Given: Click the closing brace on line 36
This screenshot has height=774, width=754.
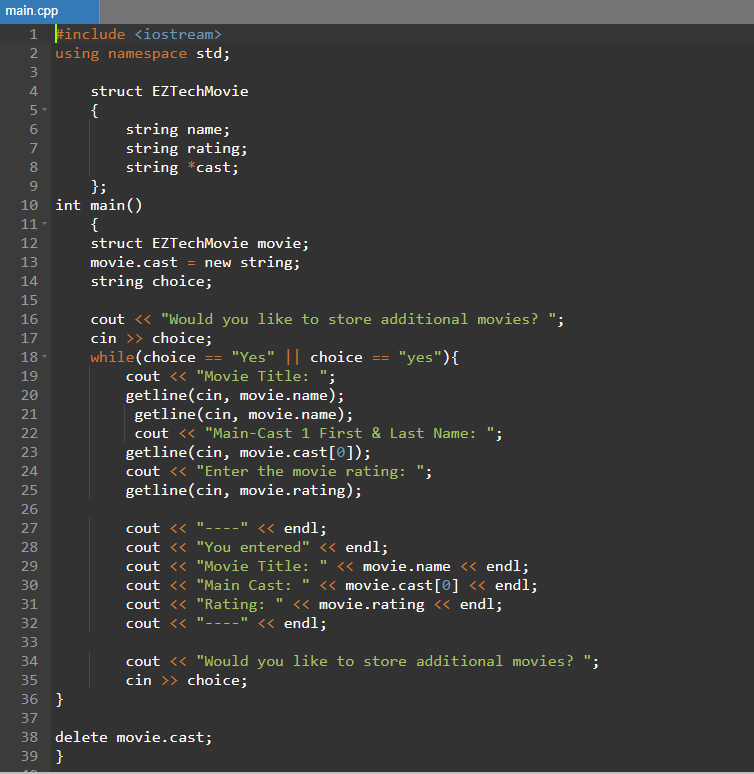Looking at the screenshot, I should [x=59, y=699].
